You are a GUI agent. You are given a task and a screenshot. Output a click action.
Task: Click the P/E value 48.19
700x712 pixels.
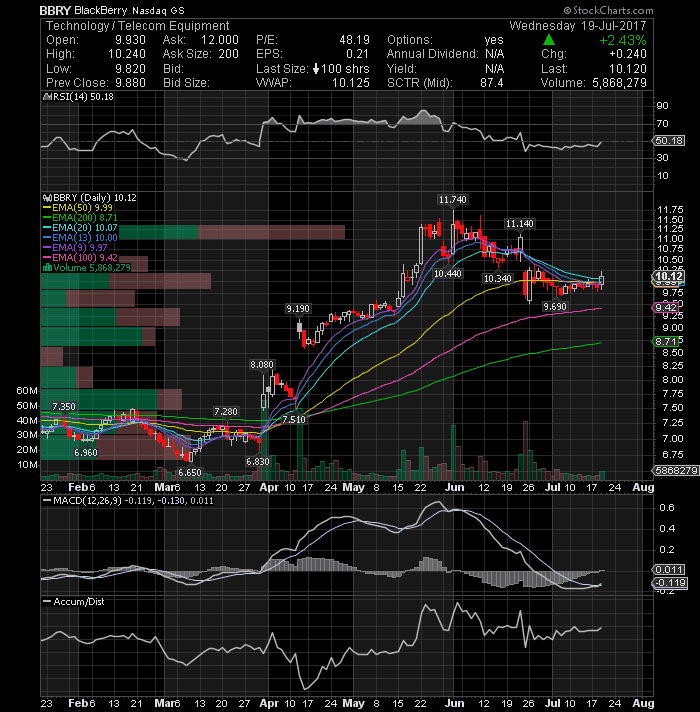[355, 40]
